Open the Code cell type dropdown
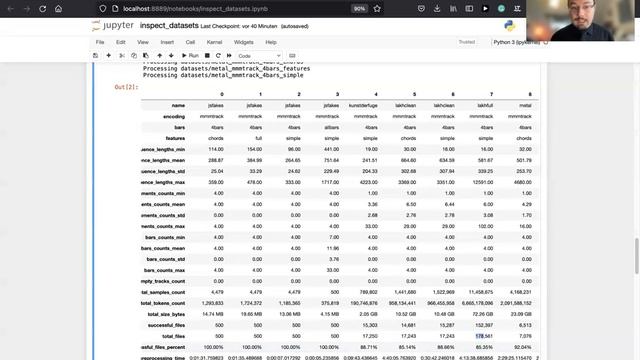The image size is (640, 360). point(259,56)
